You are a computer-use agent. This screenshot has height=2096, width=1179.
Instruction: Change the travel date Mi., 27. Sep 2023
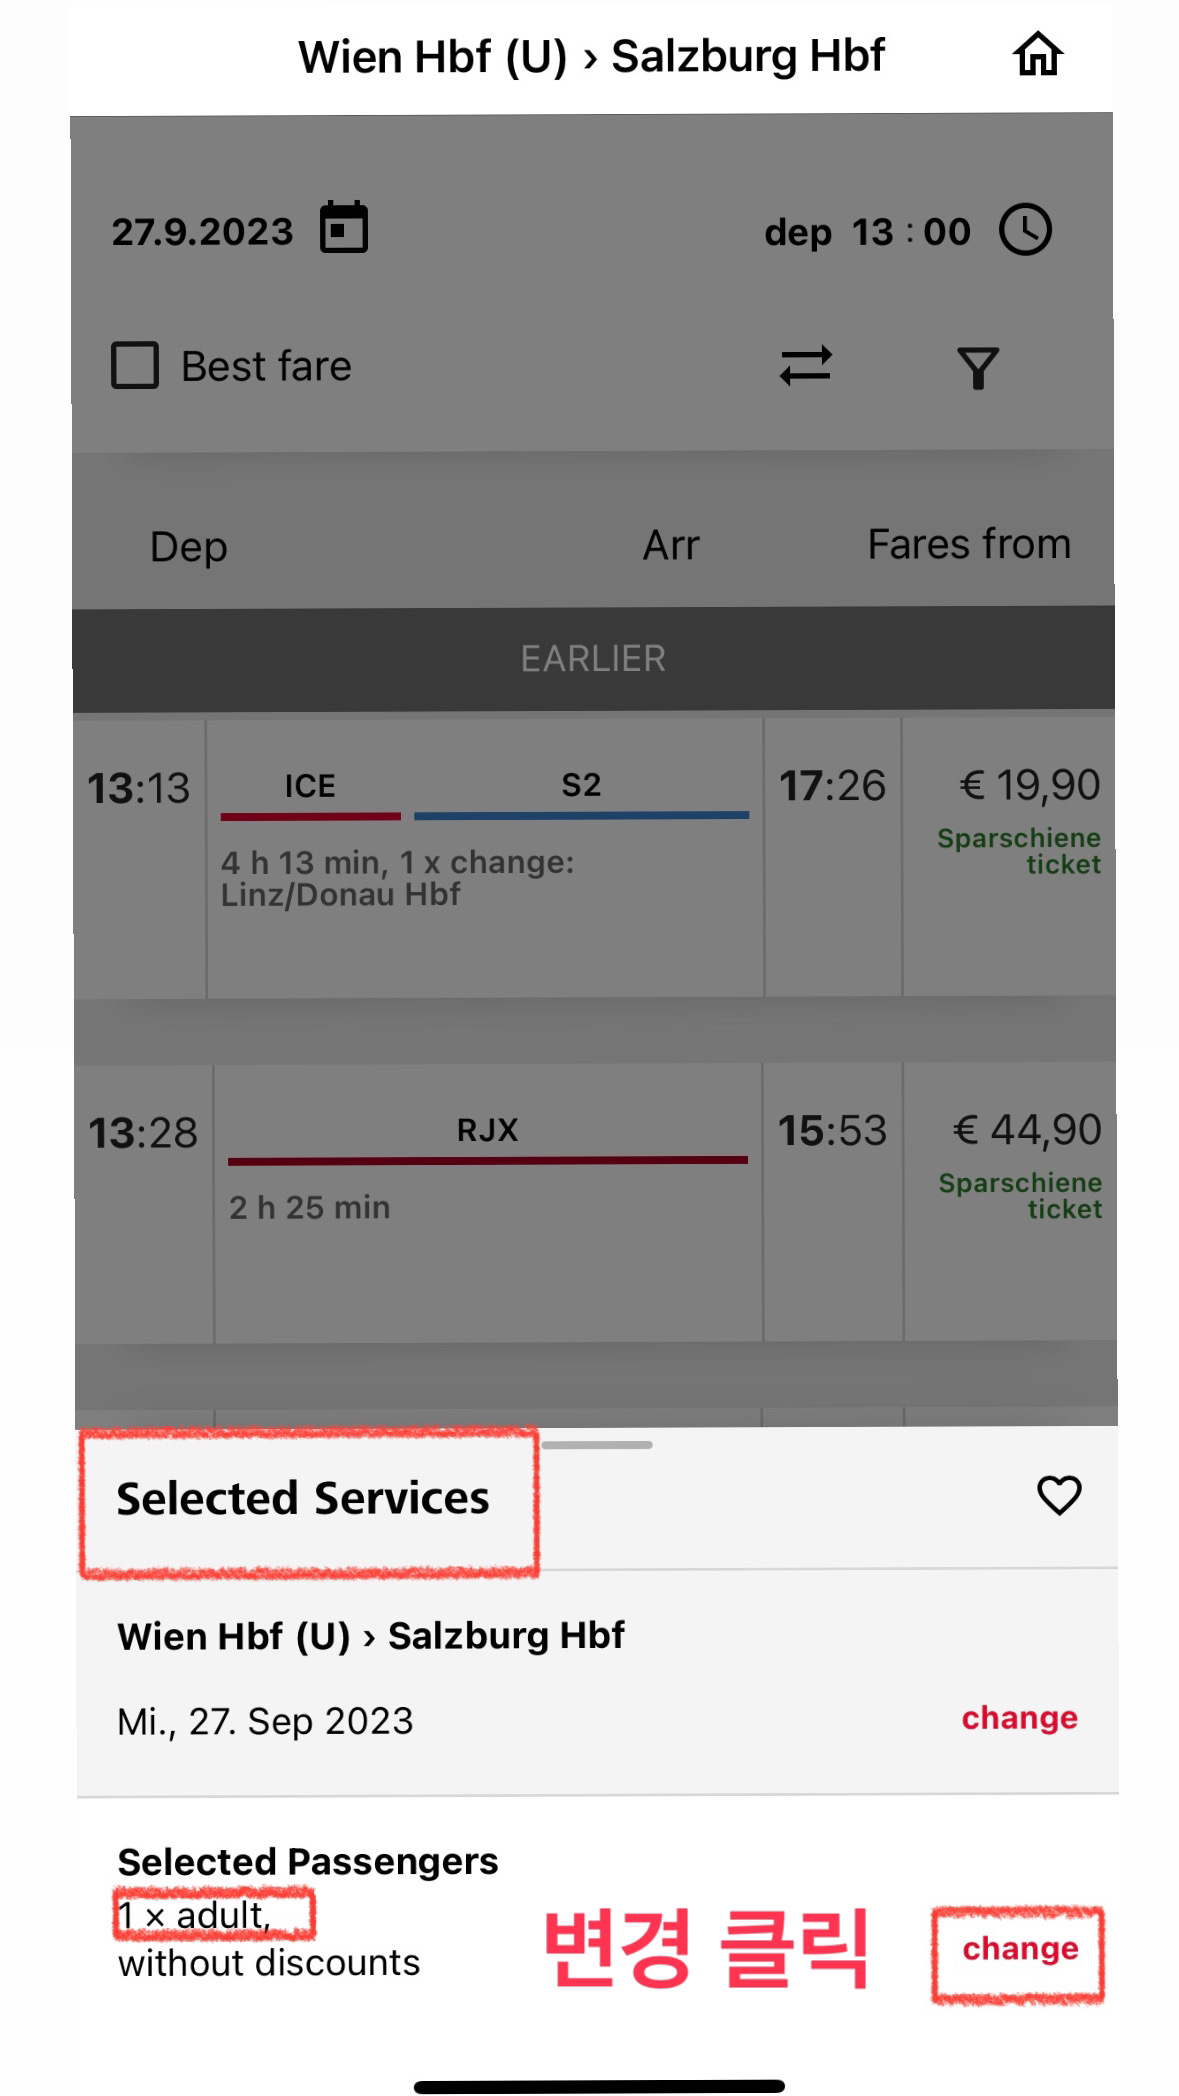click(1019, 1718)
